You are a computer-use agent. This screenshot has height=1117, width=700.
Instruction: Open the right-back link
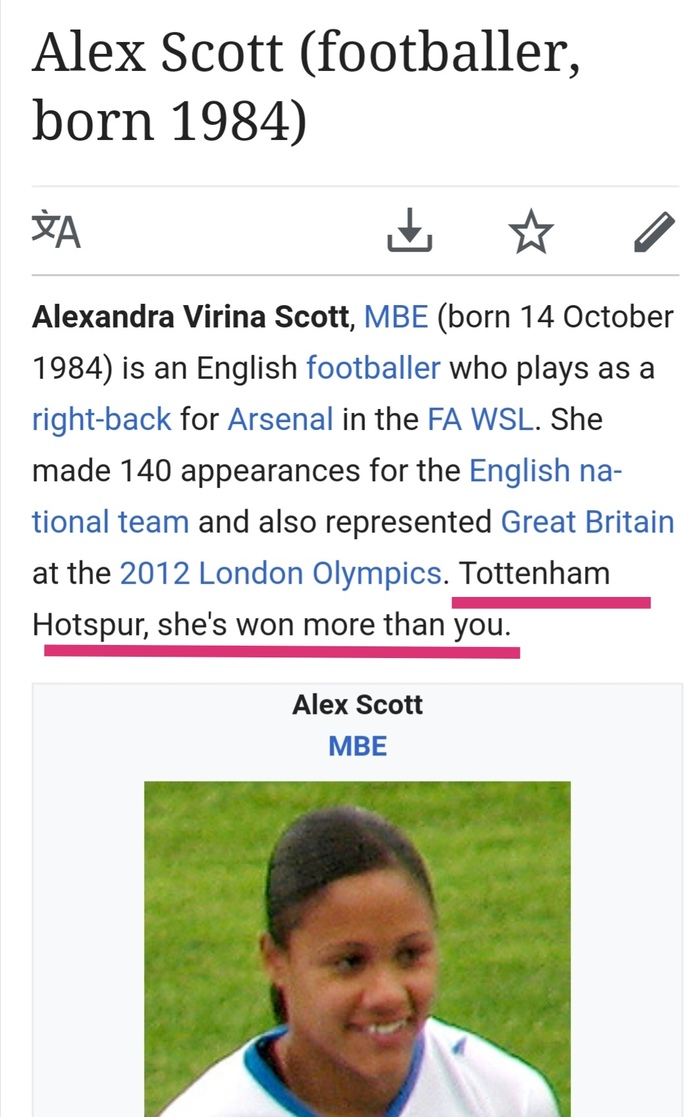(x=101, y=419)
